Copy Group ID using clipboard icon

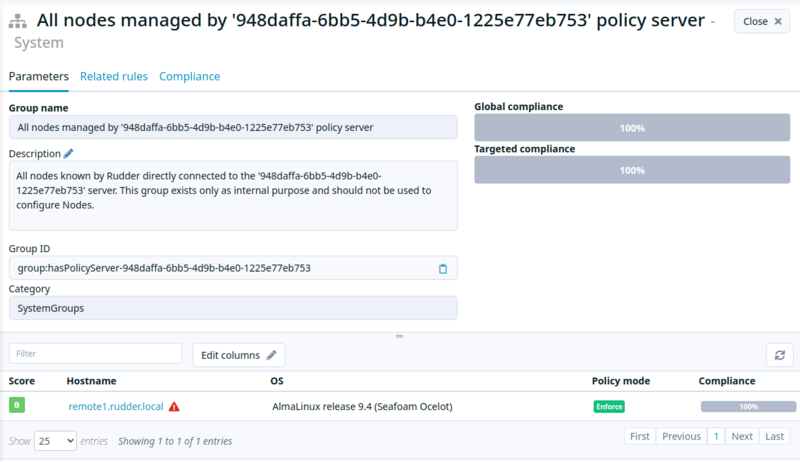point(443,269)
